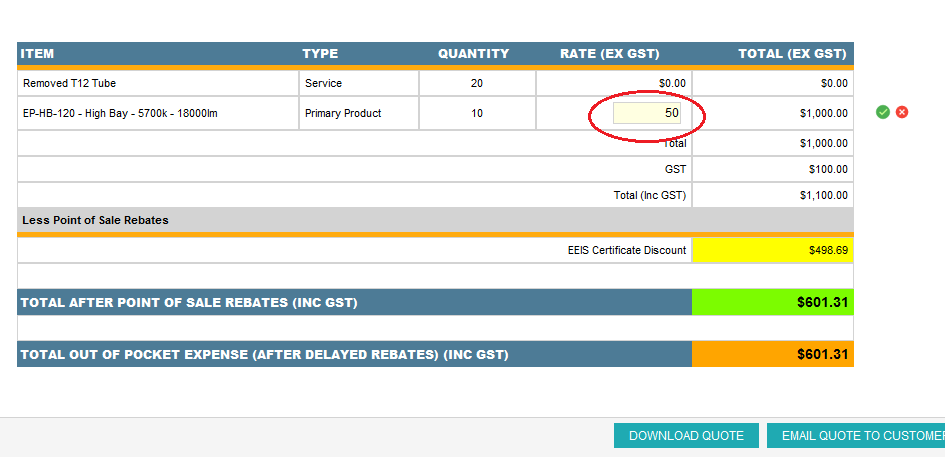Click the ITEM column header
The height and width of the screenshot is (457, 945).
click(x=38, y=54)
